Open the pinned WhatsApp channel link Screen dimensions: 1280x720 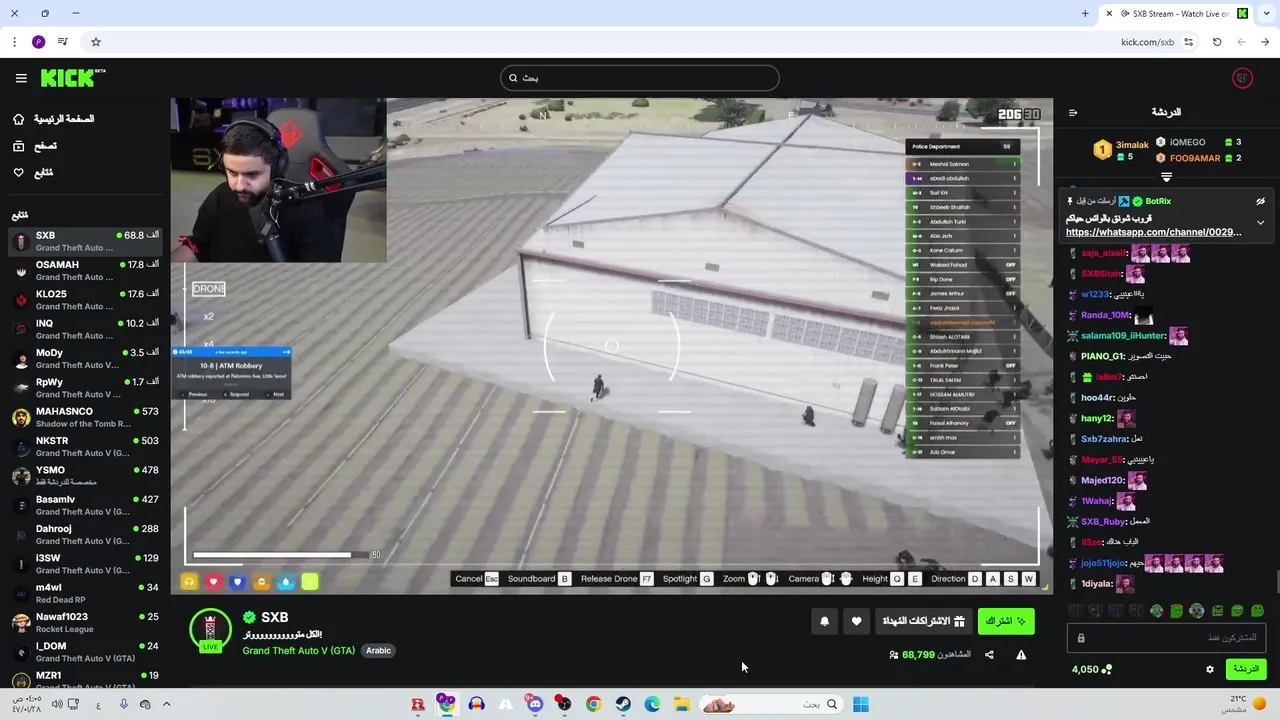pos(1153,232)
